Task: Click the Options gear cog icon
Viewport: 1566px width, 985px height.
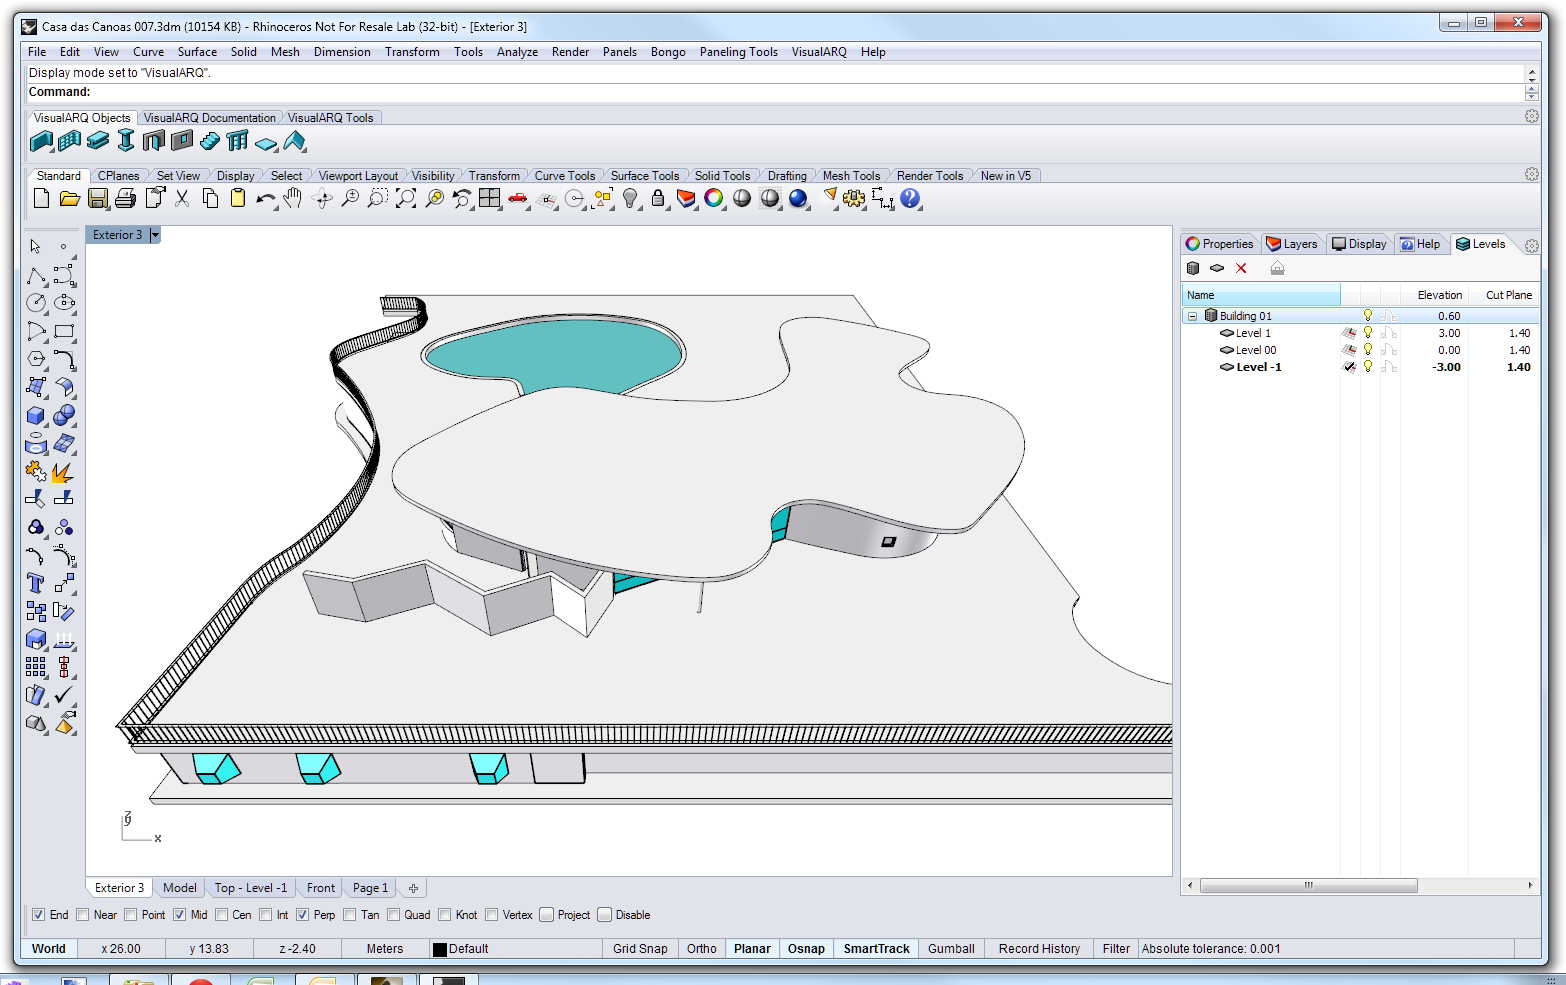Action: point(854,198)
